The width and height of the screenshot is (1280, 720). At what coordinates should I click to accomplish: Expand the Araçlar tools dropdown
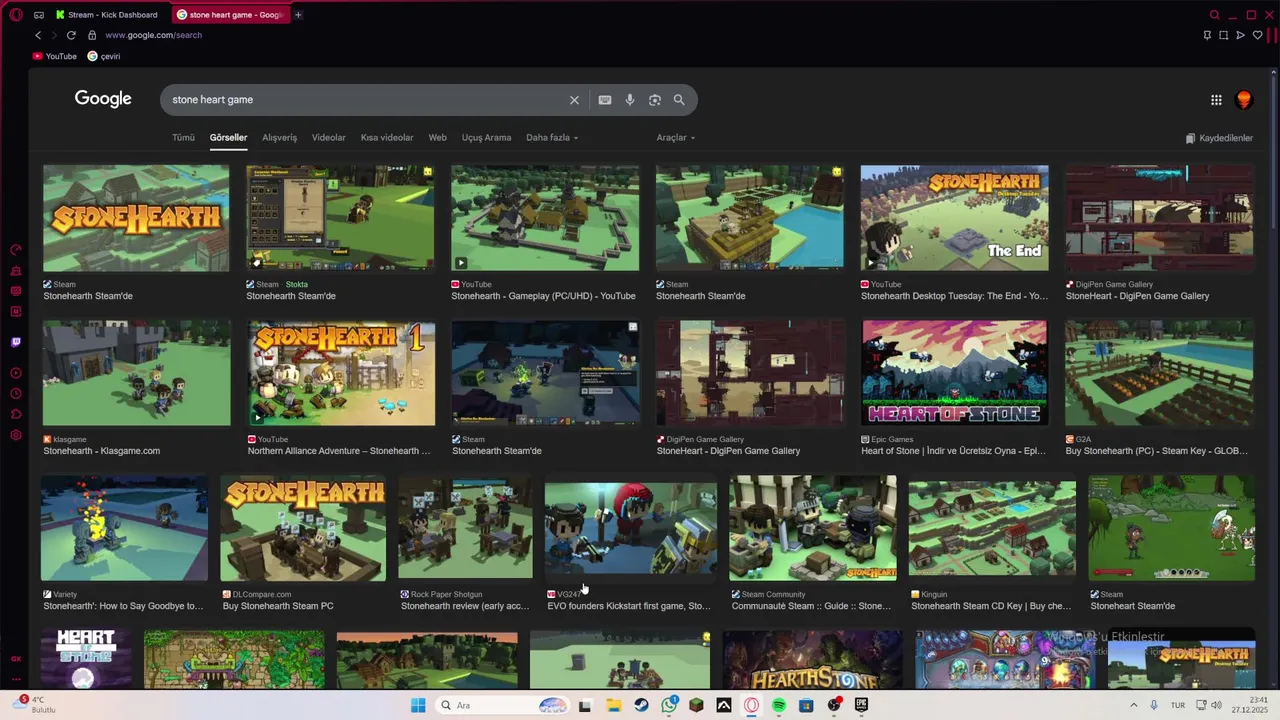[676, 138]
